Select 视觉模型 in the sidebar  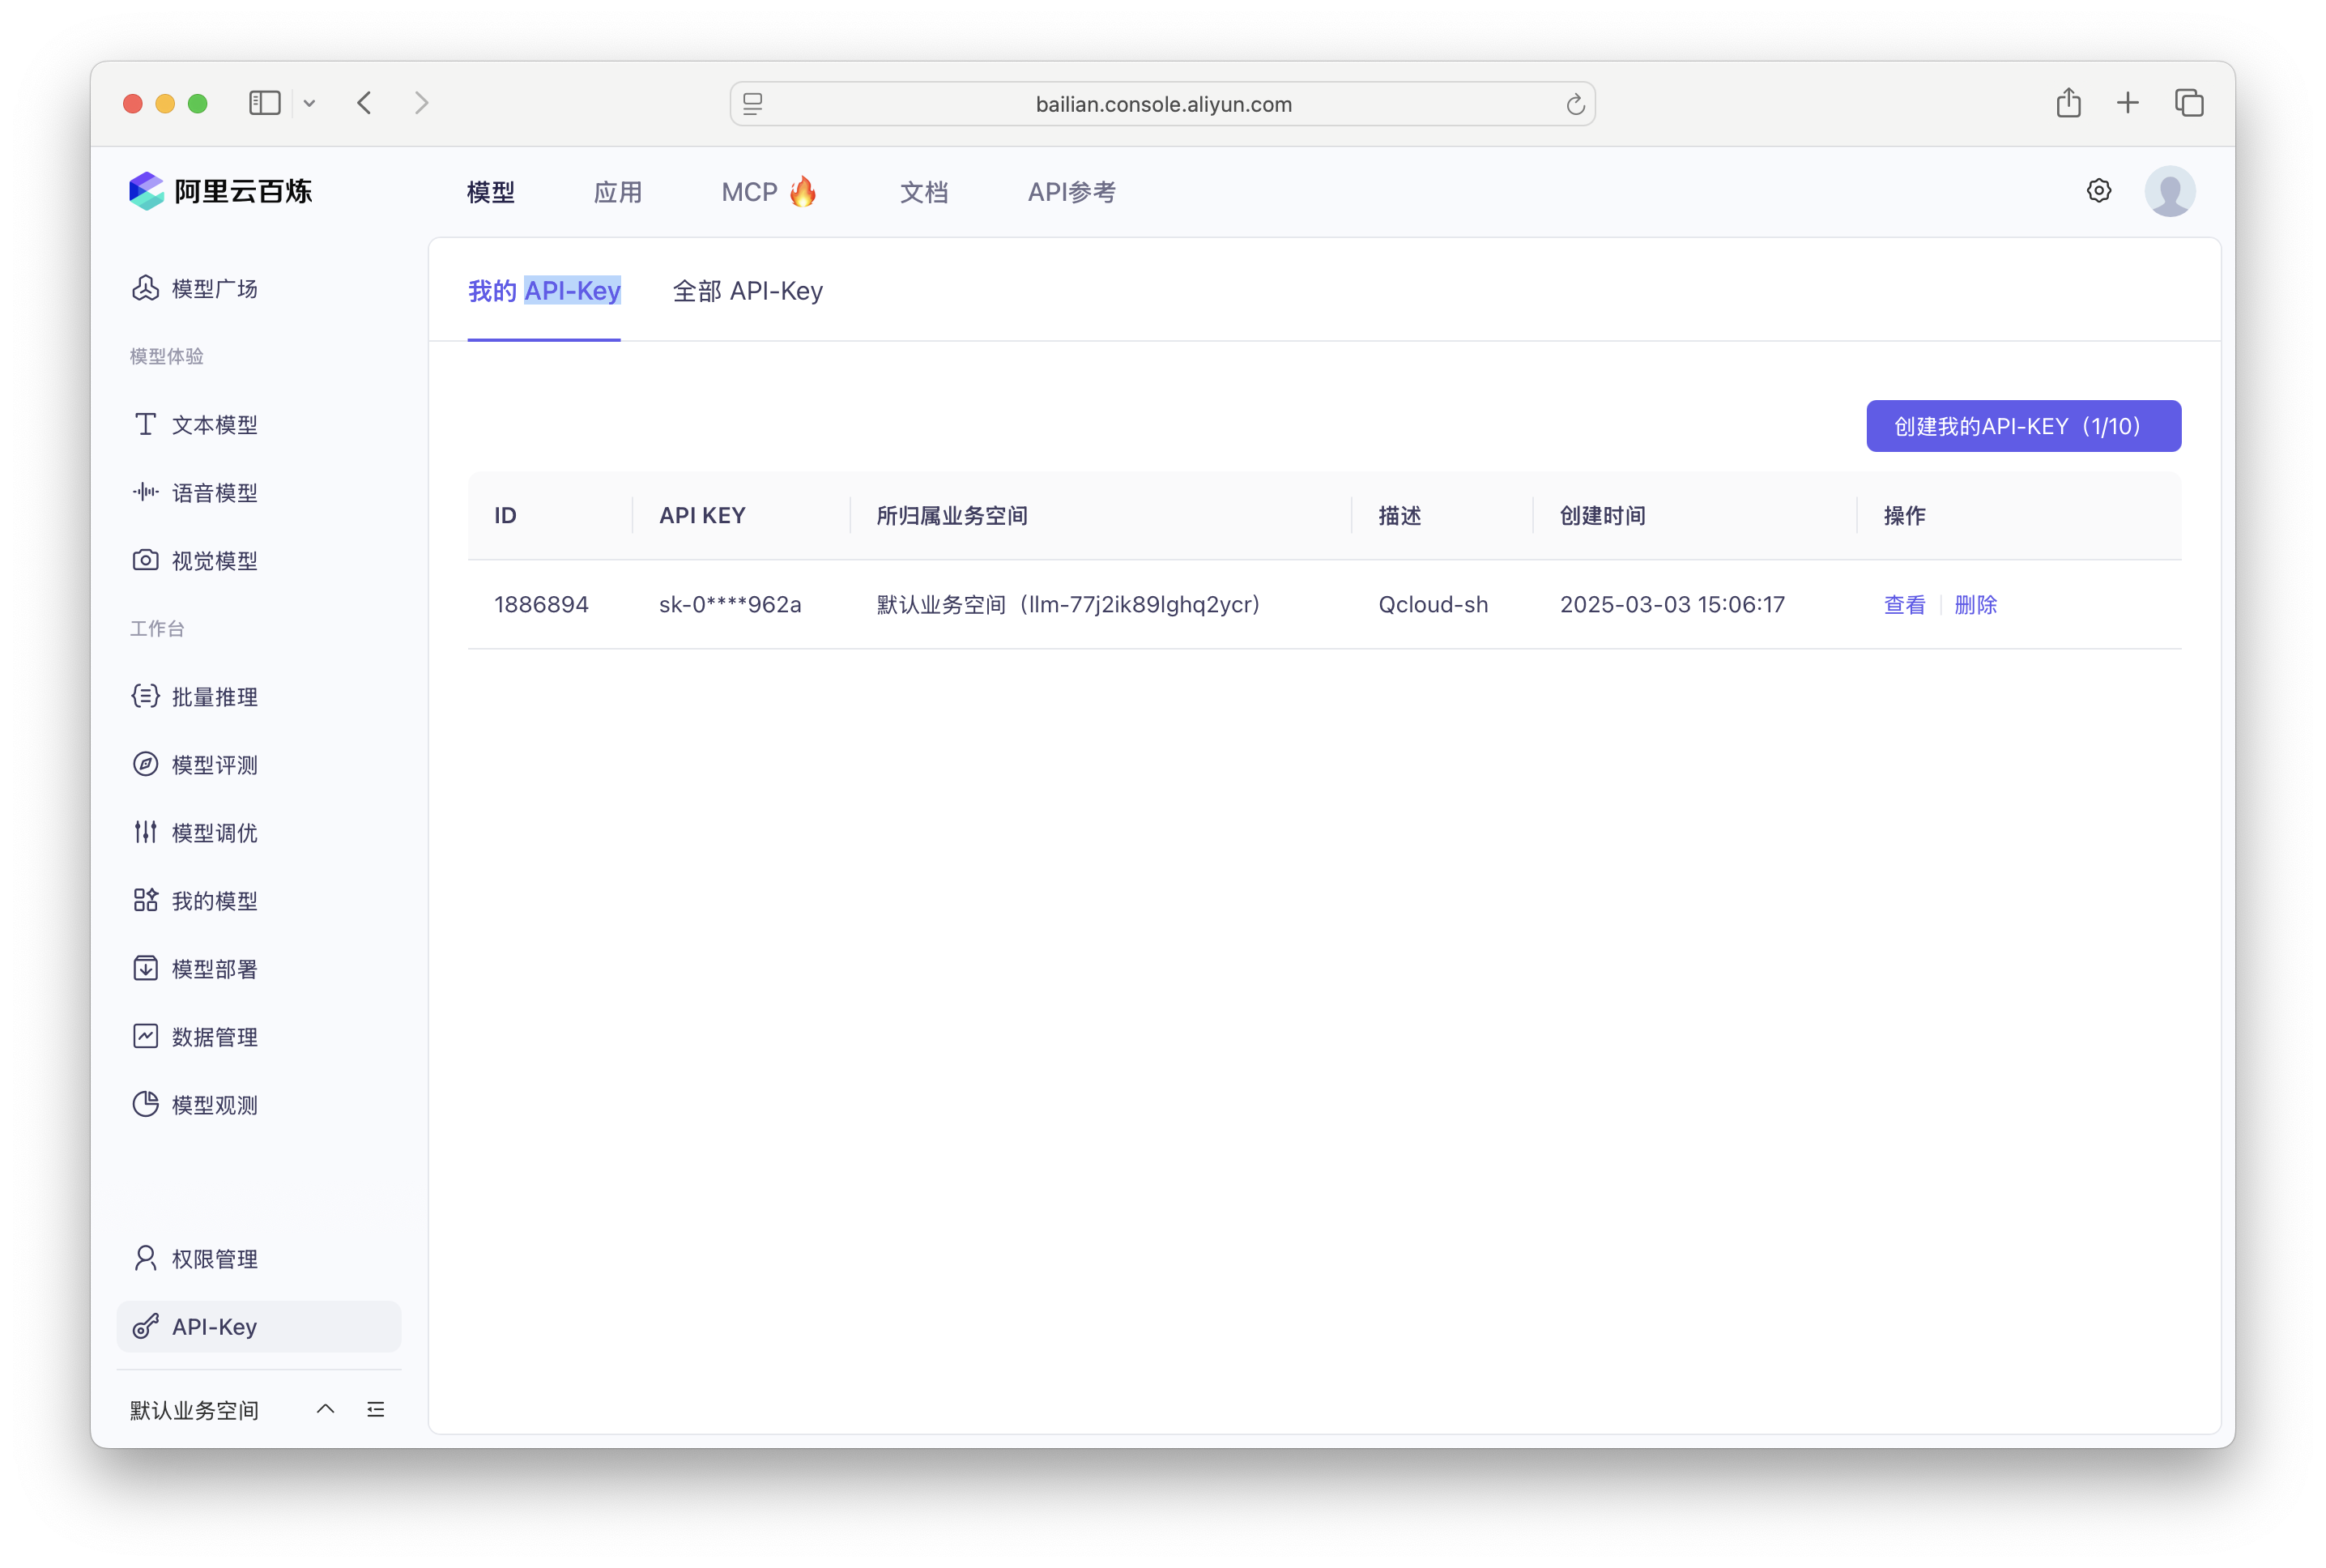tap(215, 560)
